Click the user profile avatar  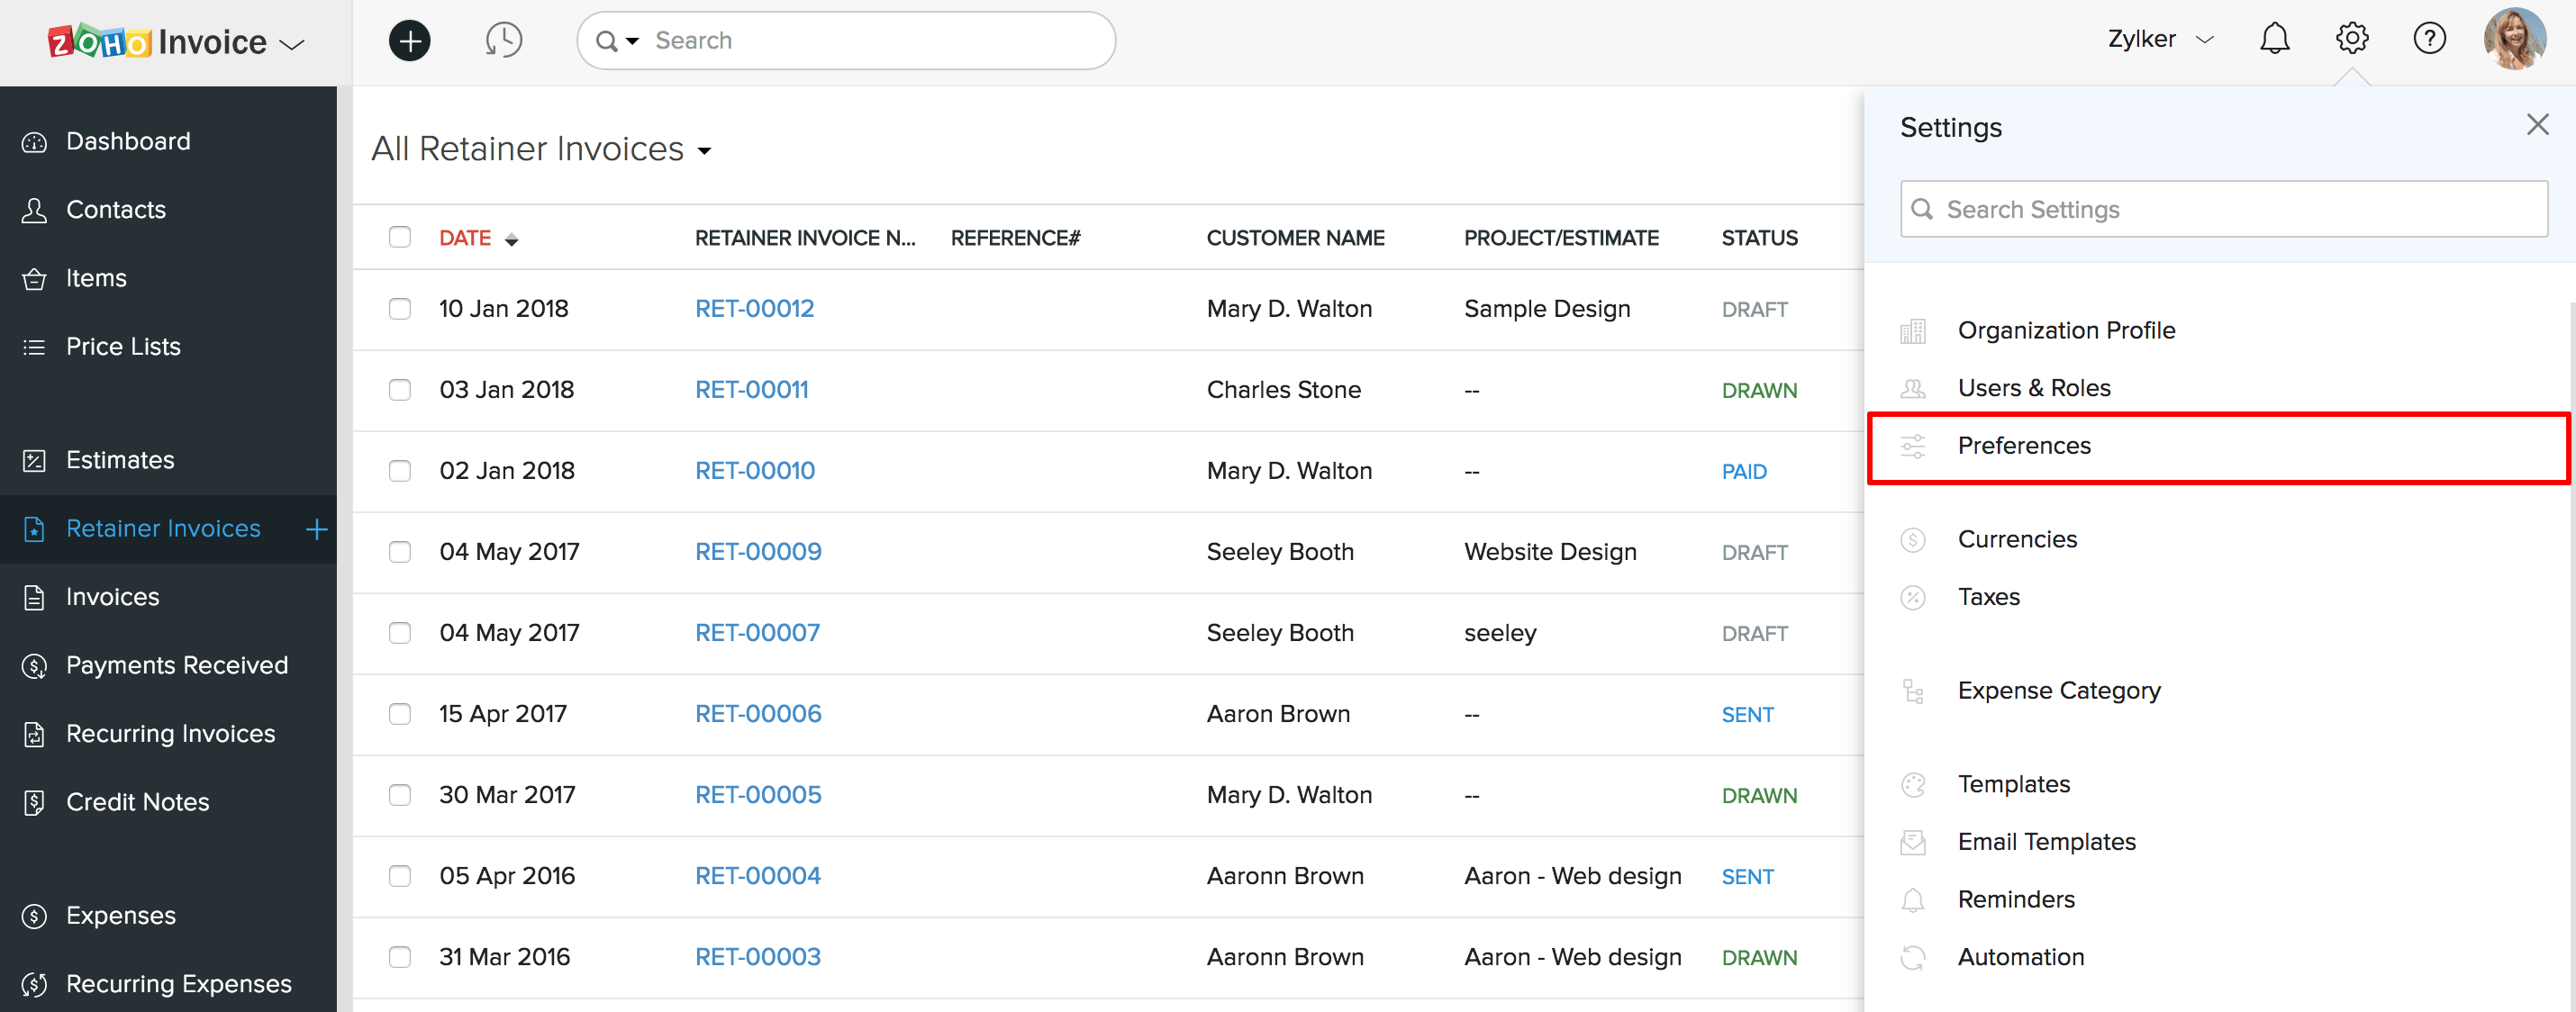click(2514, 39)
